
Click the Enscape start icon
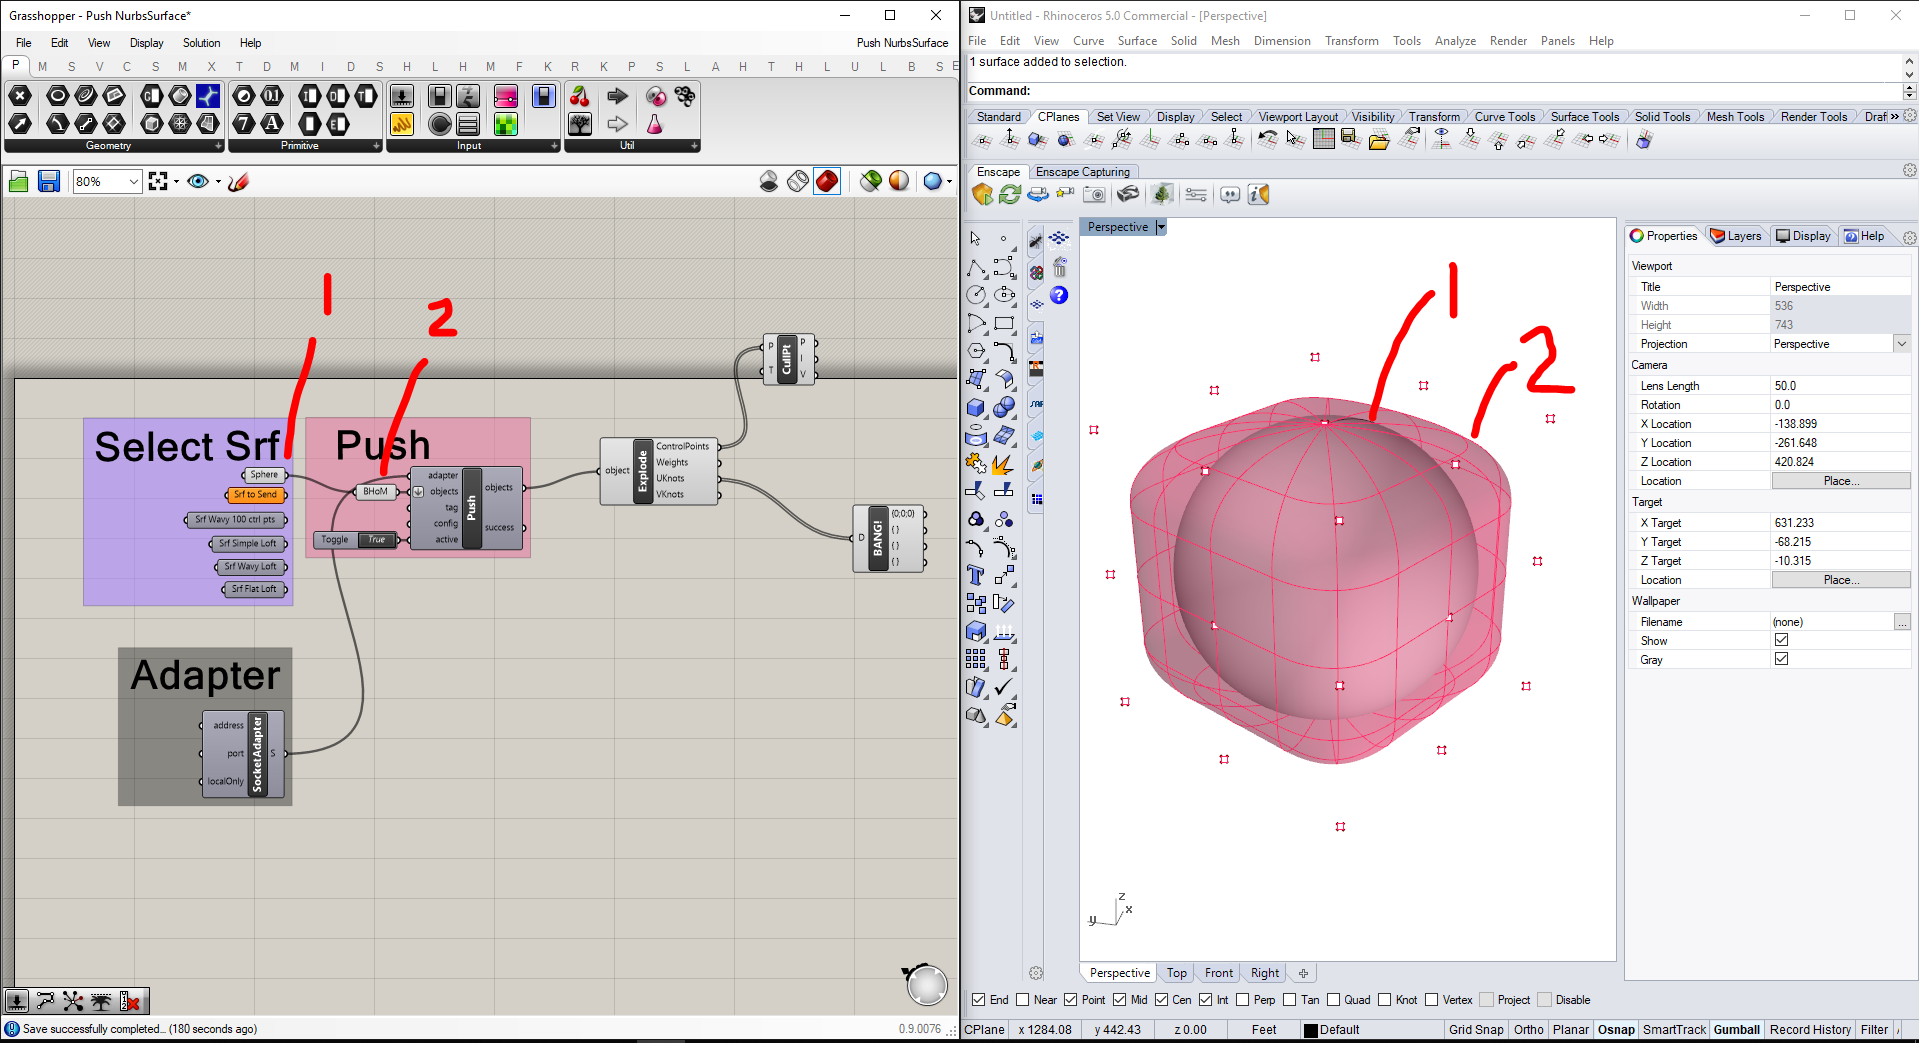point(982,194)
